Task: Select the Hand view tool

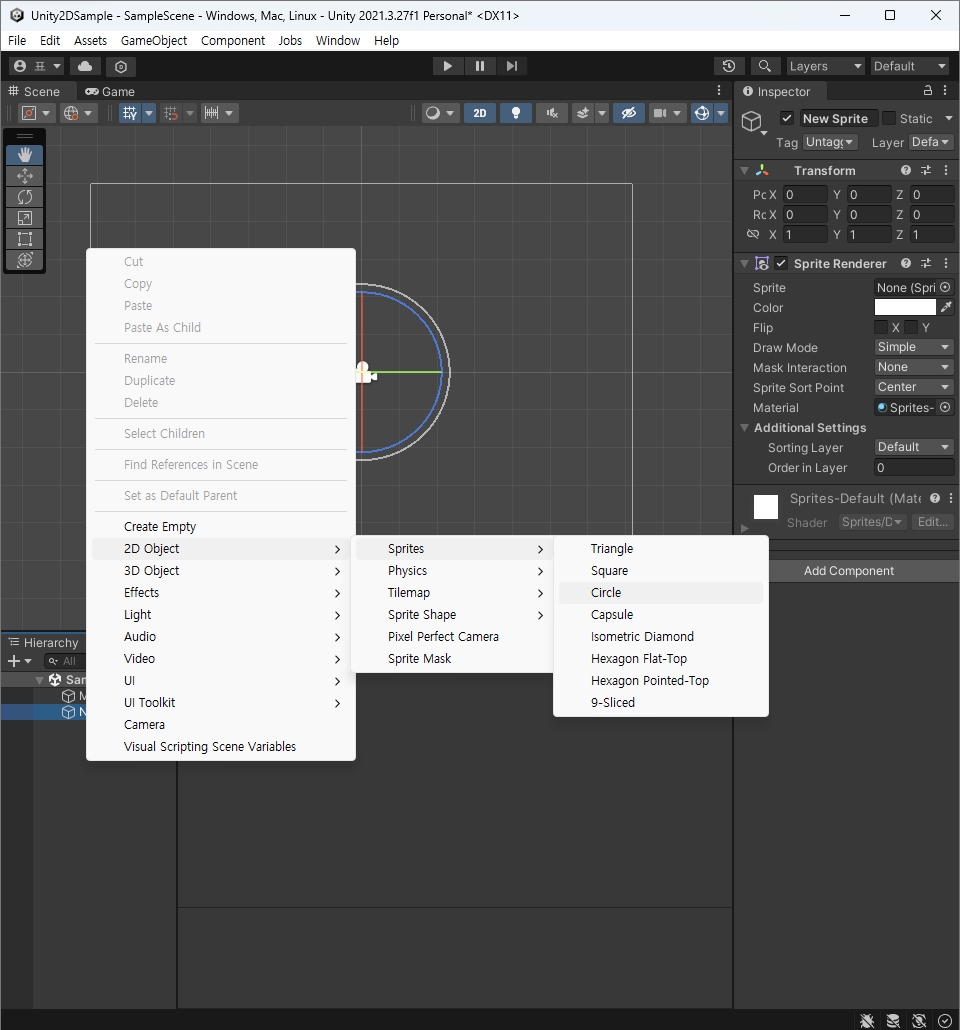Action: tap(25, 155)
